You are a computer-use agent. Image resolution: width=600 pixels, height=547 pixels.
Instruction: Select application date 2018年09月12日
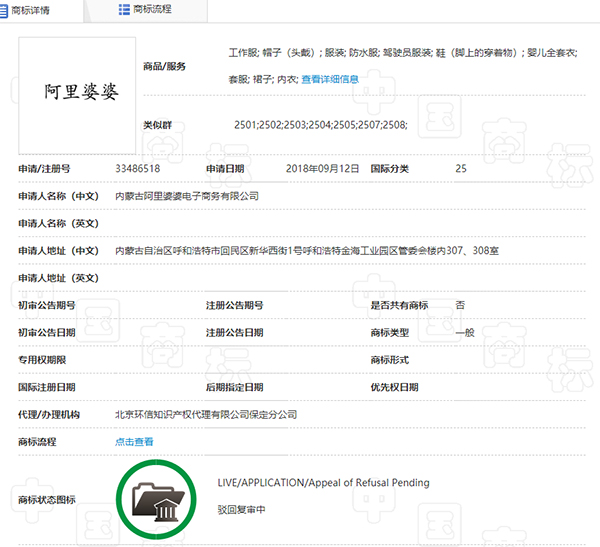tap(322, 168)
